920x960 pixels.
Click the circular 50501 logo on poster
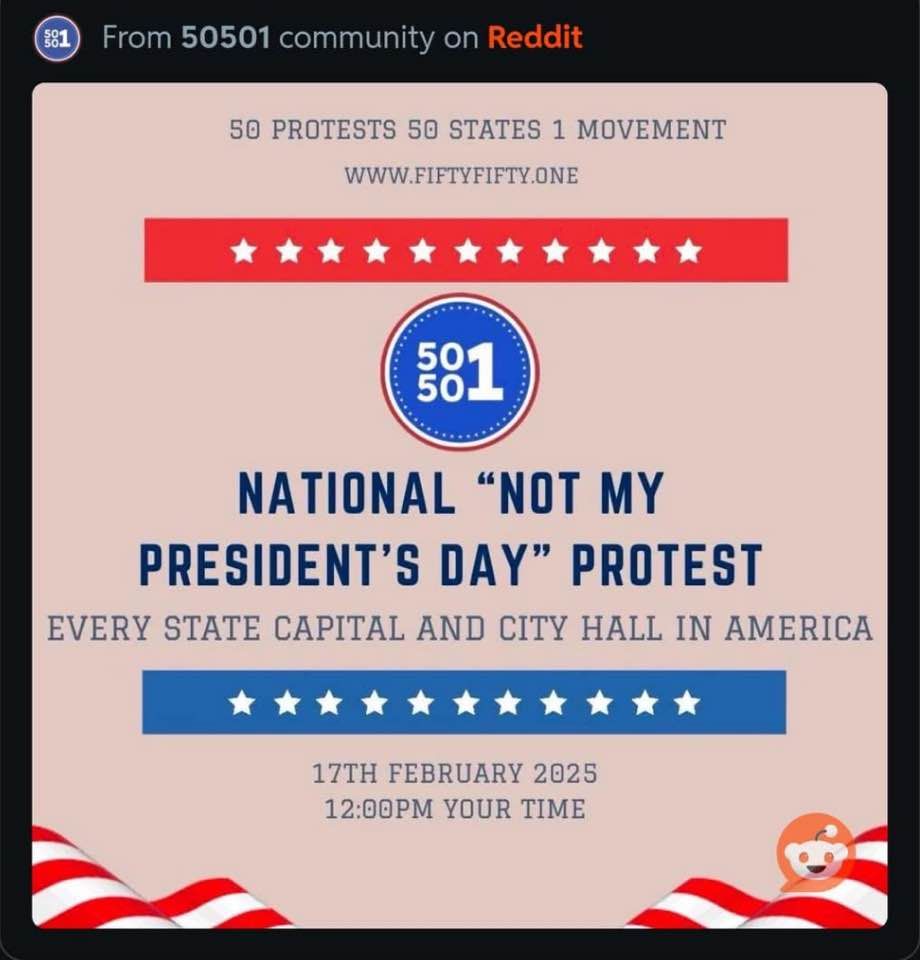point(460,371)
